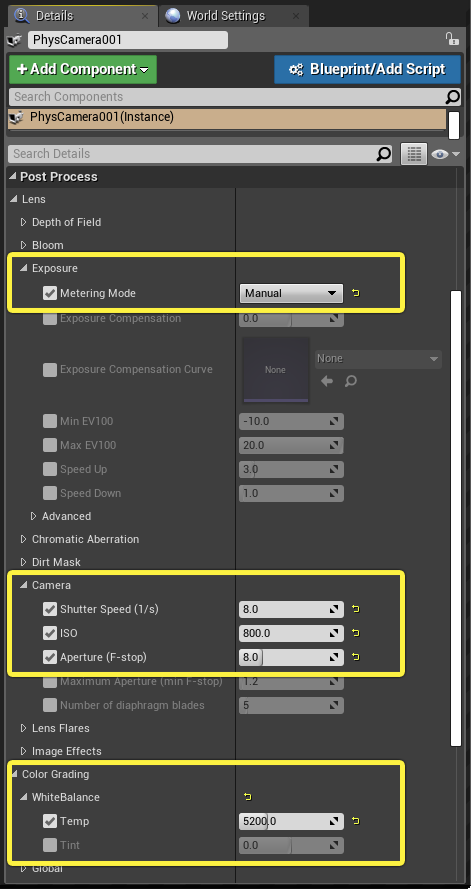
Task: Reset the Shutter Speed value to default
Action: click(356, 609)
